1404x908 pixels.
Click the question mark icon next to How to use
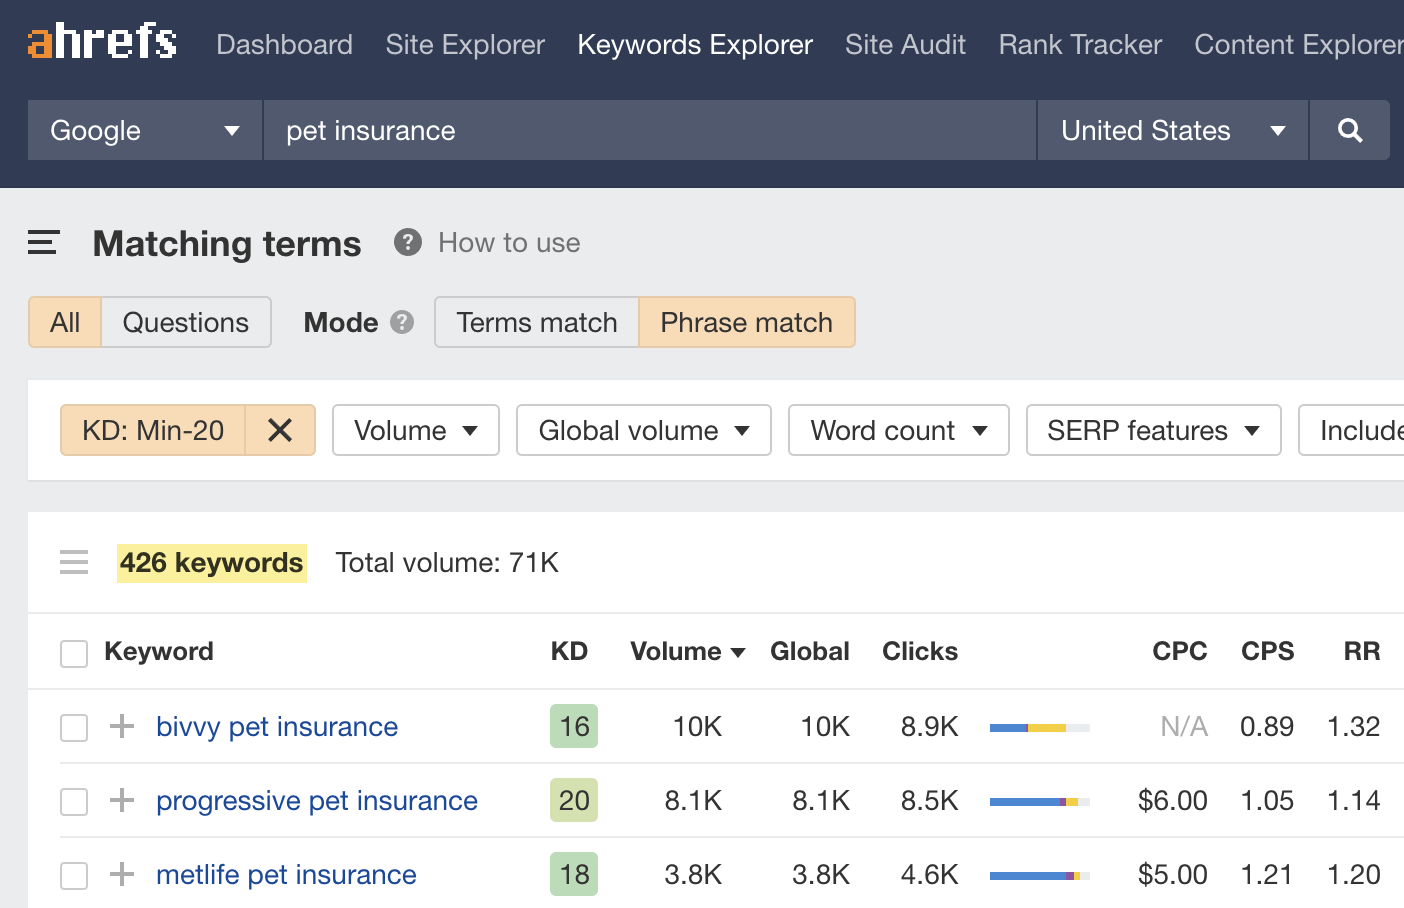[x=407, y=242]
